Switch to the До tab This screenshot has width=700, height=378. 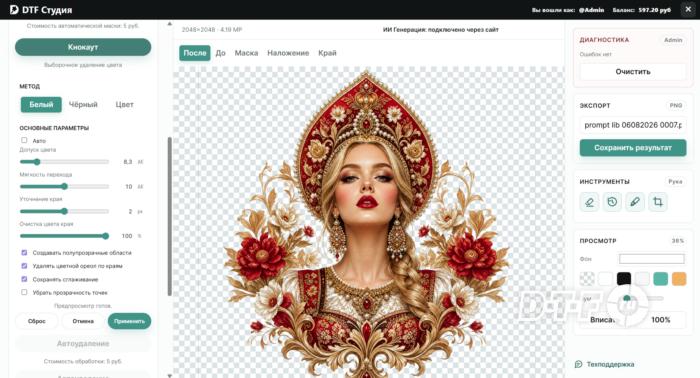tap(221, 53)
